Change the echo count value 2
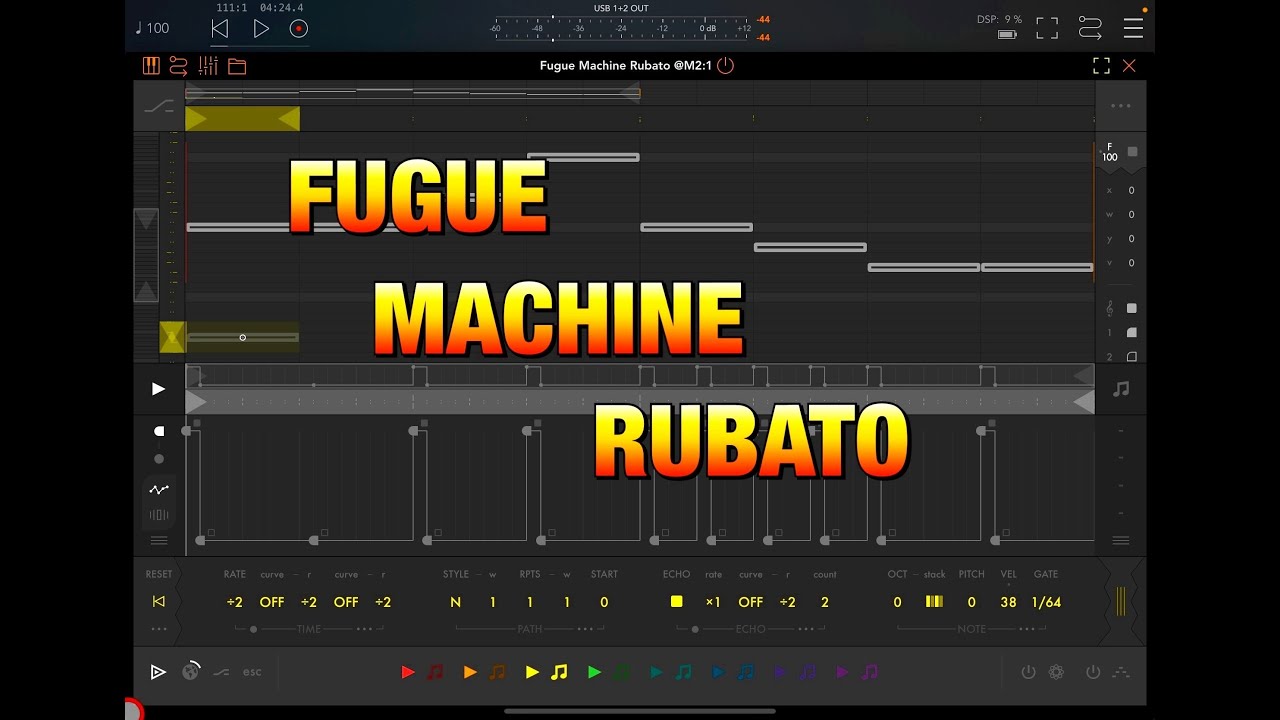 (825, 602)
